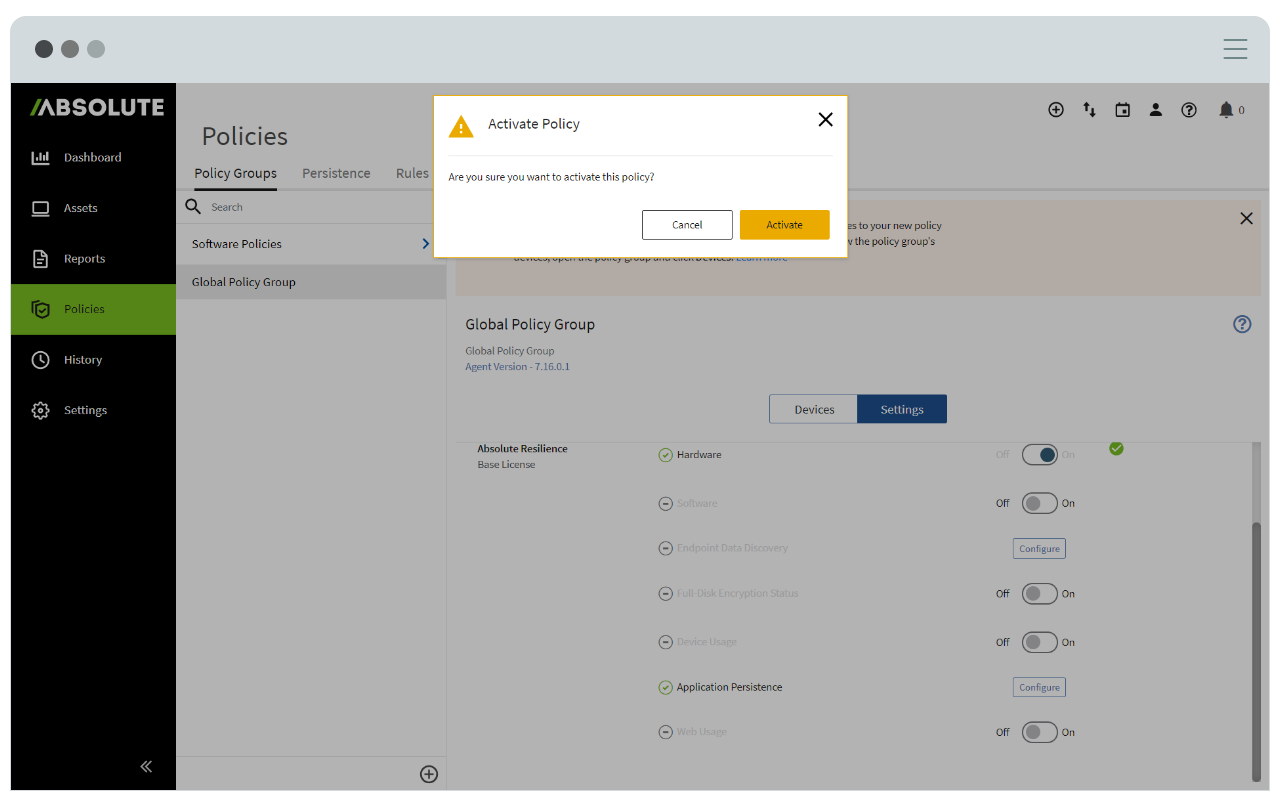
Task: Click the Settings gear icon
Action: click(x=40, y=411)
